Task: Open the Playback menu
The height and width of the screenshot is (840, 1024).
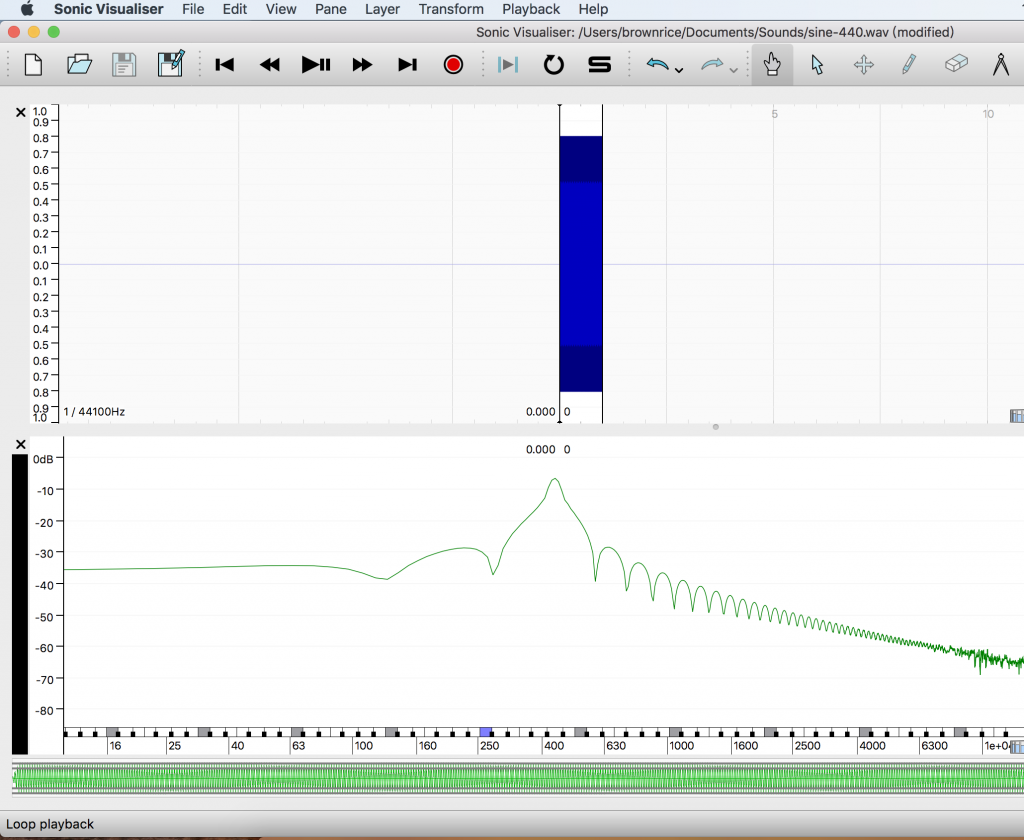Action: 531,9
